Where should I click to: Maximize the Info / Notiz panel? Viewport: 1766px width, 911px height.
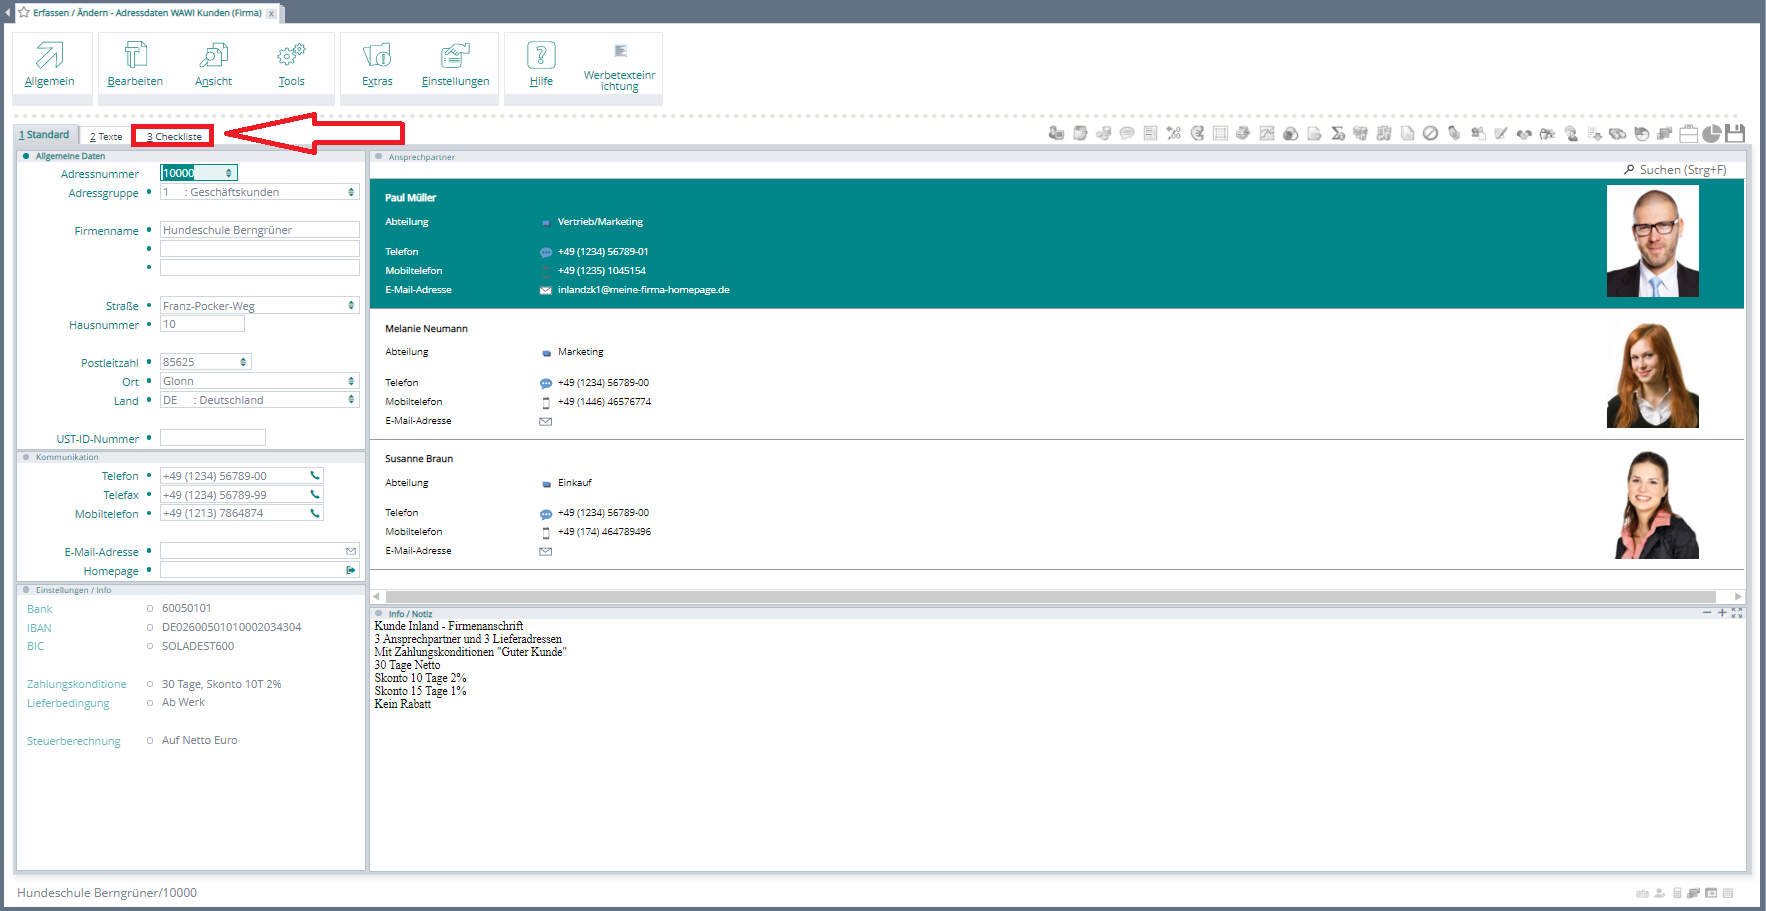click(1737, 613)
